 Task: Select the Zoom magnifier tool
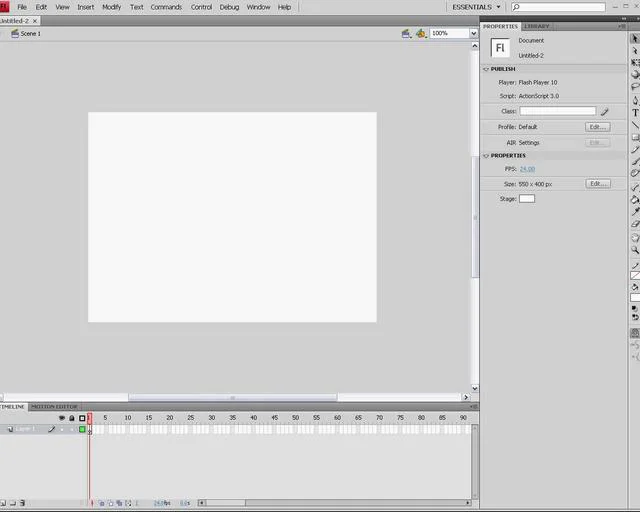coord(635,250)
